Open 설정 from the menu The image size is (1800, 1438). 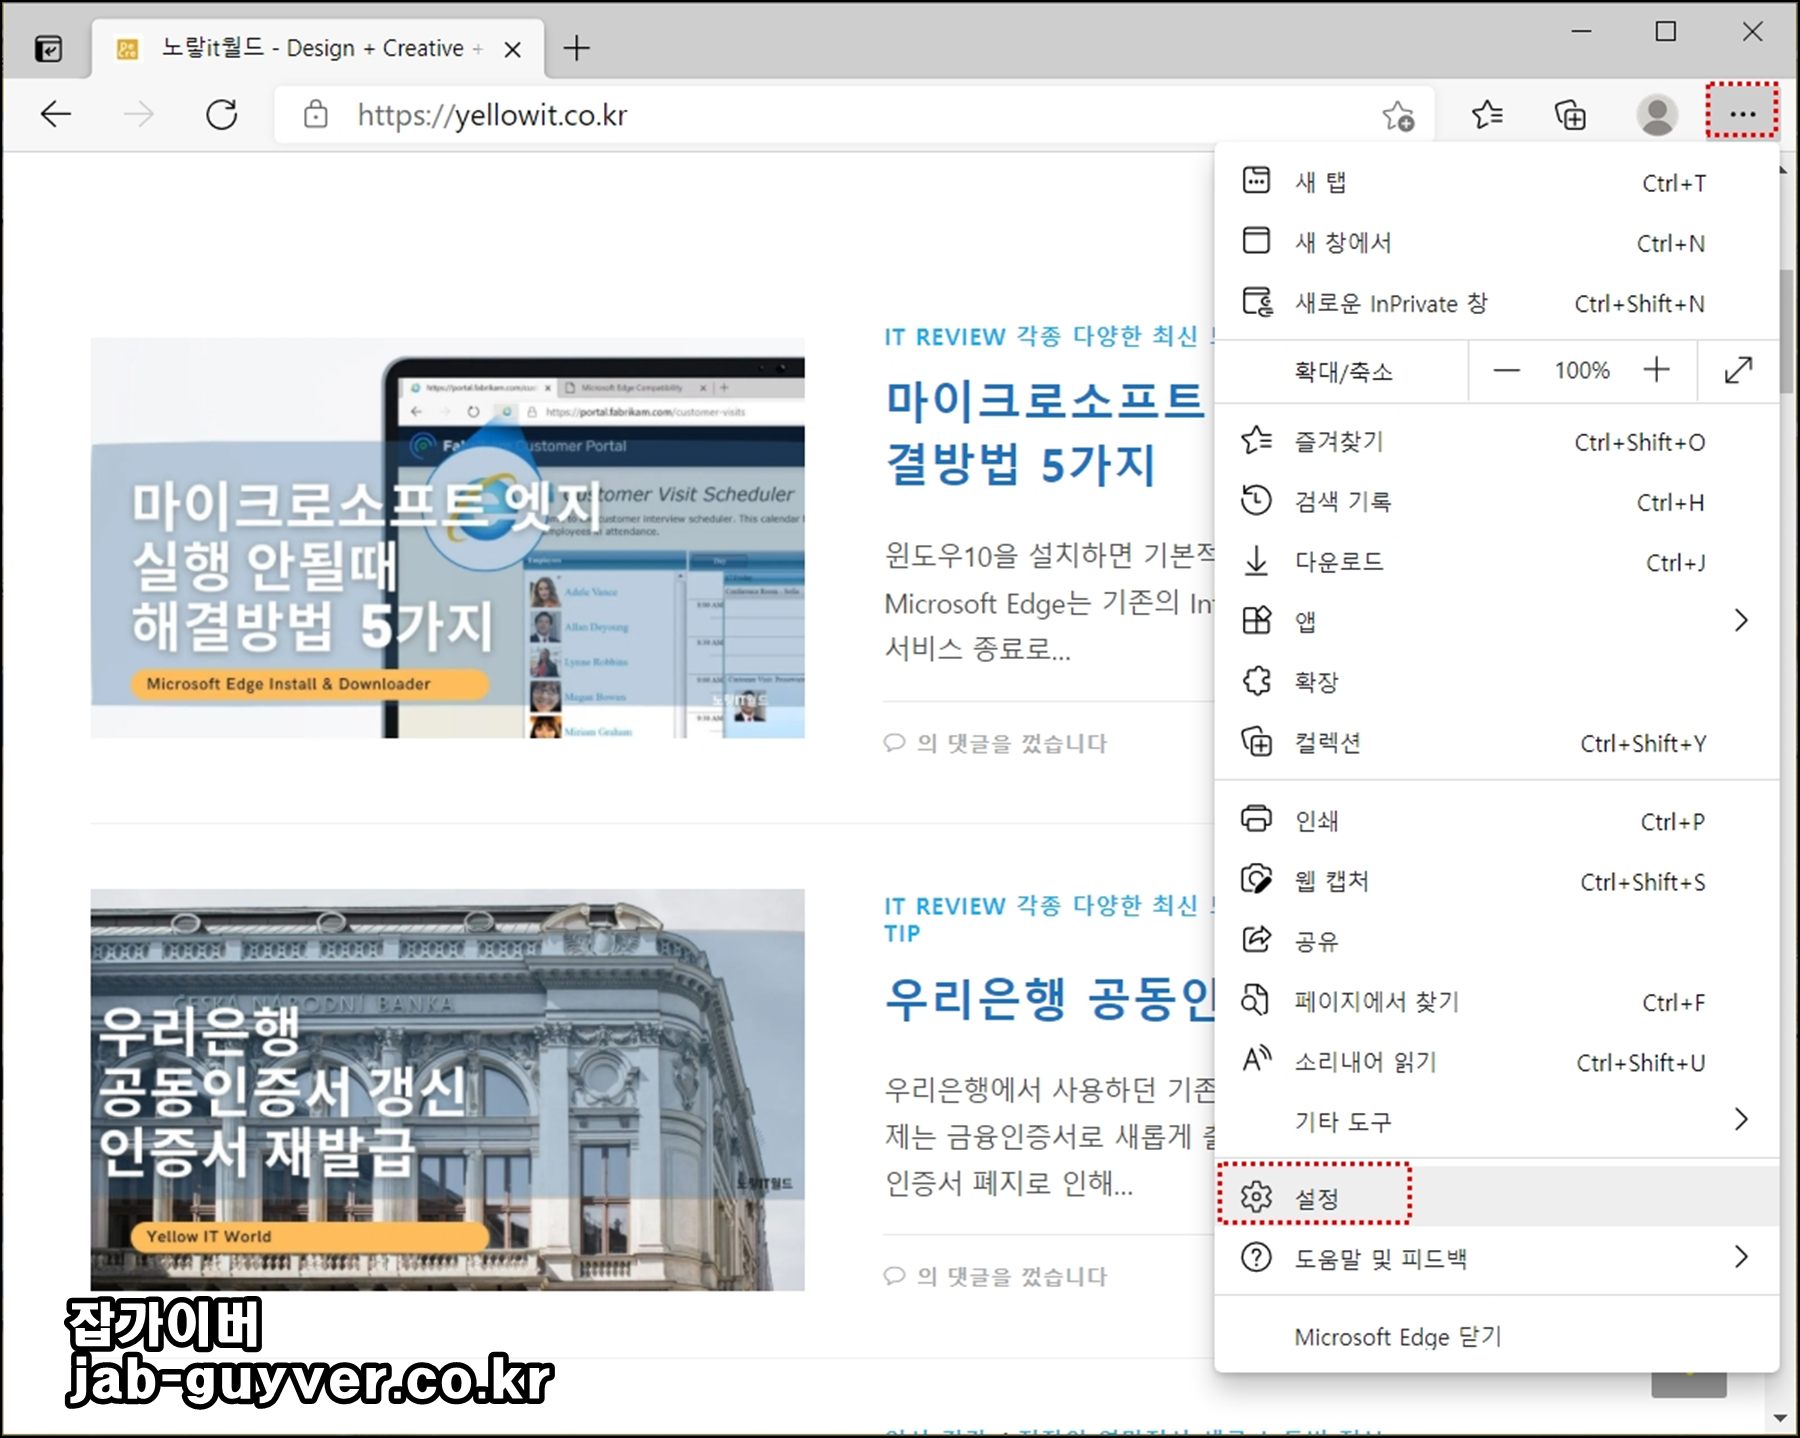(x=1497, y=1197)
